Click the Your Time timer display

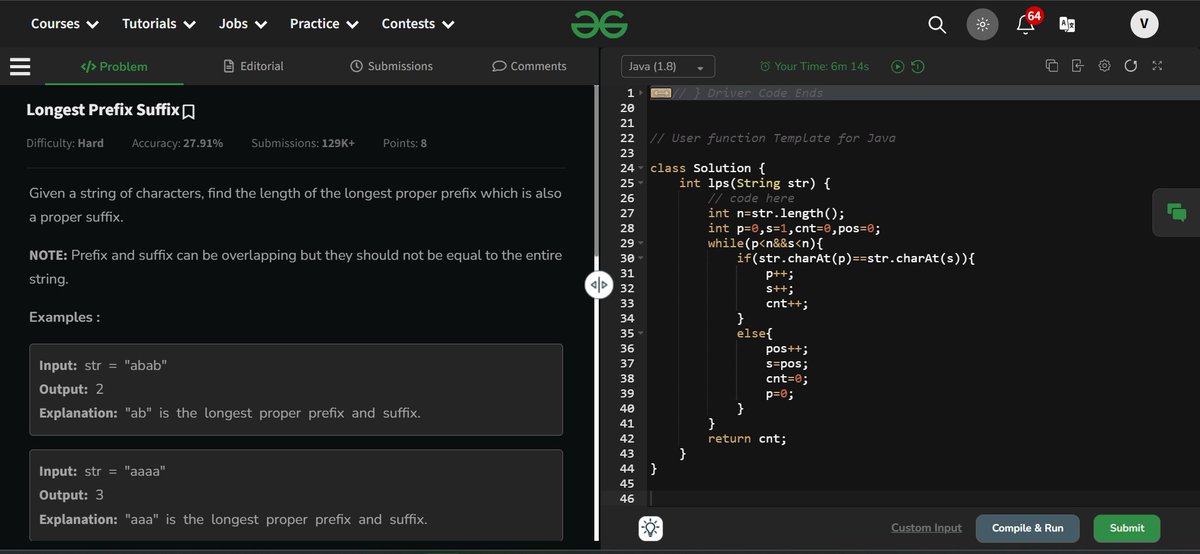814,66
